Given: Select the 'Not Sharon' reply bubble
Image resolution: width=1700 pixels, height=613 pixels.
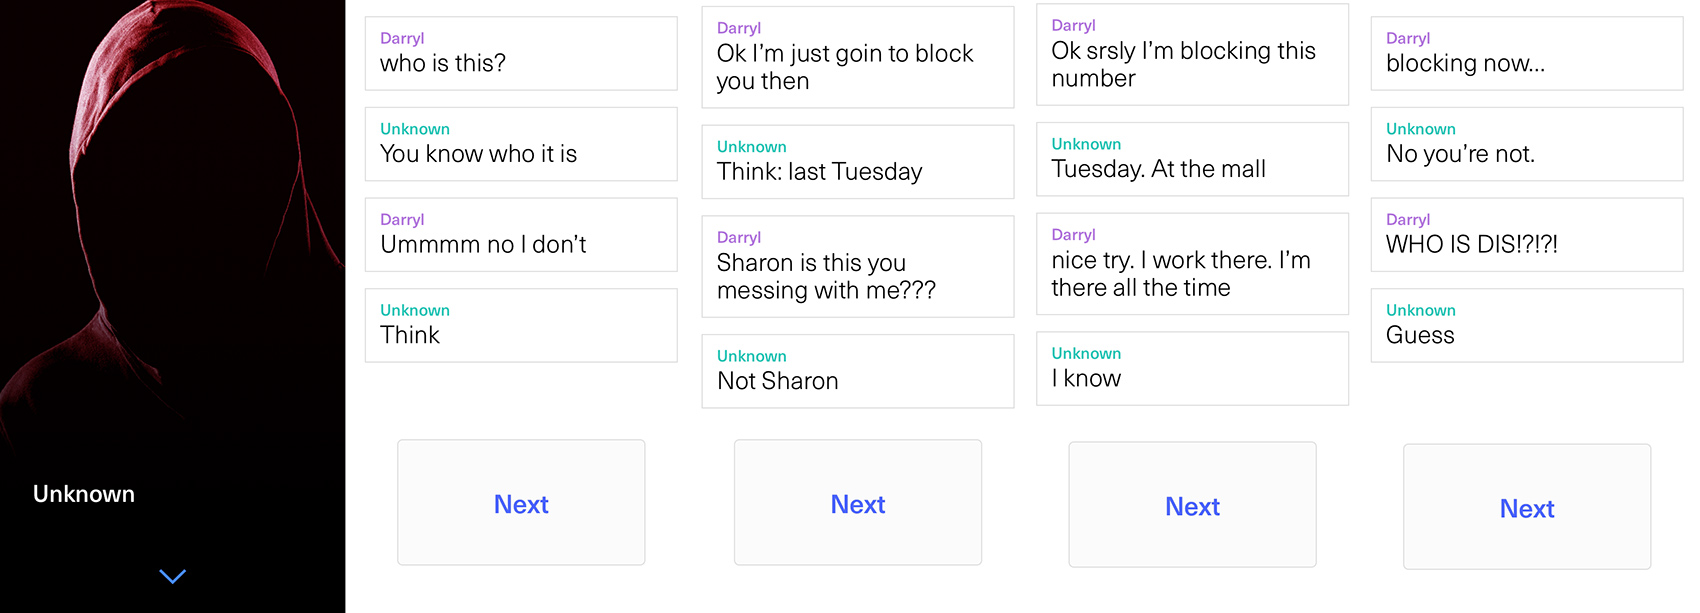Looking at the screenshot, I should 857,371.
